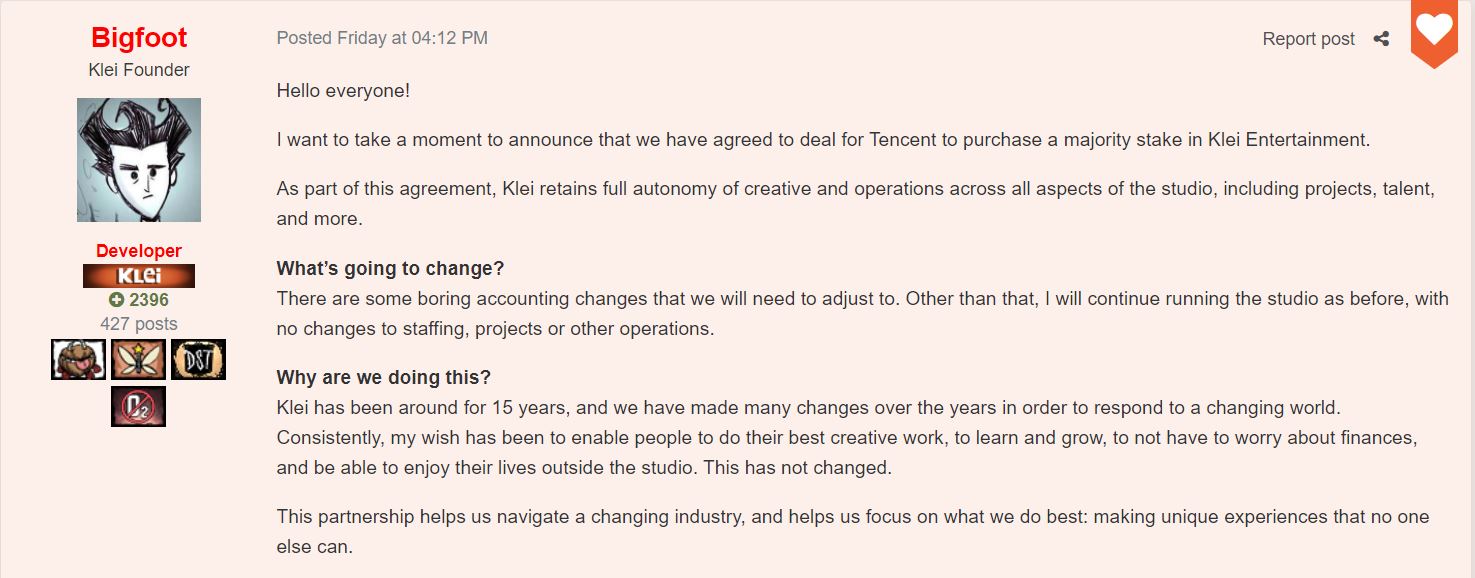
Task: Report this post
Action: [x=1308, y=39]
